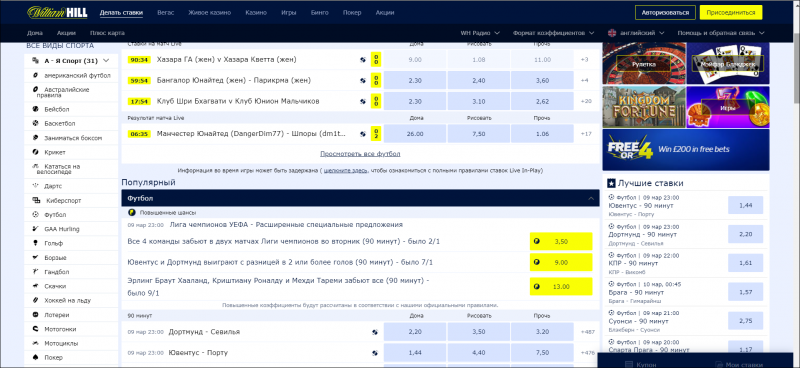Select home odds 2.20 for Дортмунд - Севилья

click(x=415, y=332)
